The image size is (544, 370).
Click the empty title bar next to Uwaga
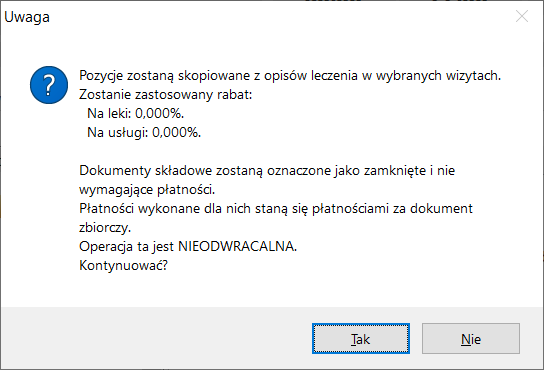278,17
